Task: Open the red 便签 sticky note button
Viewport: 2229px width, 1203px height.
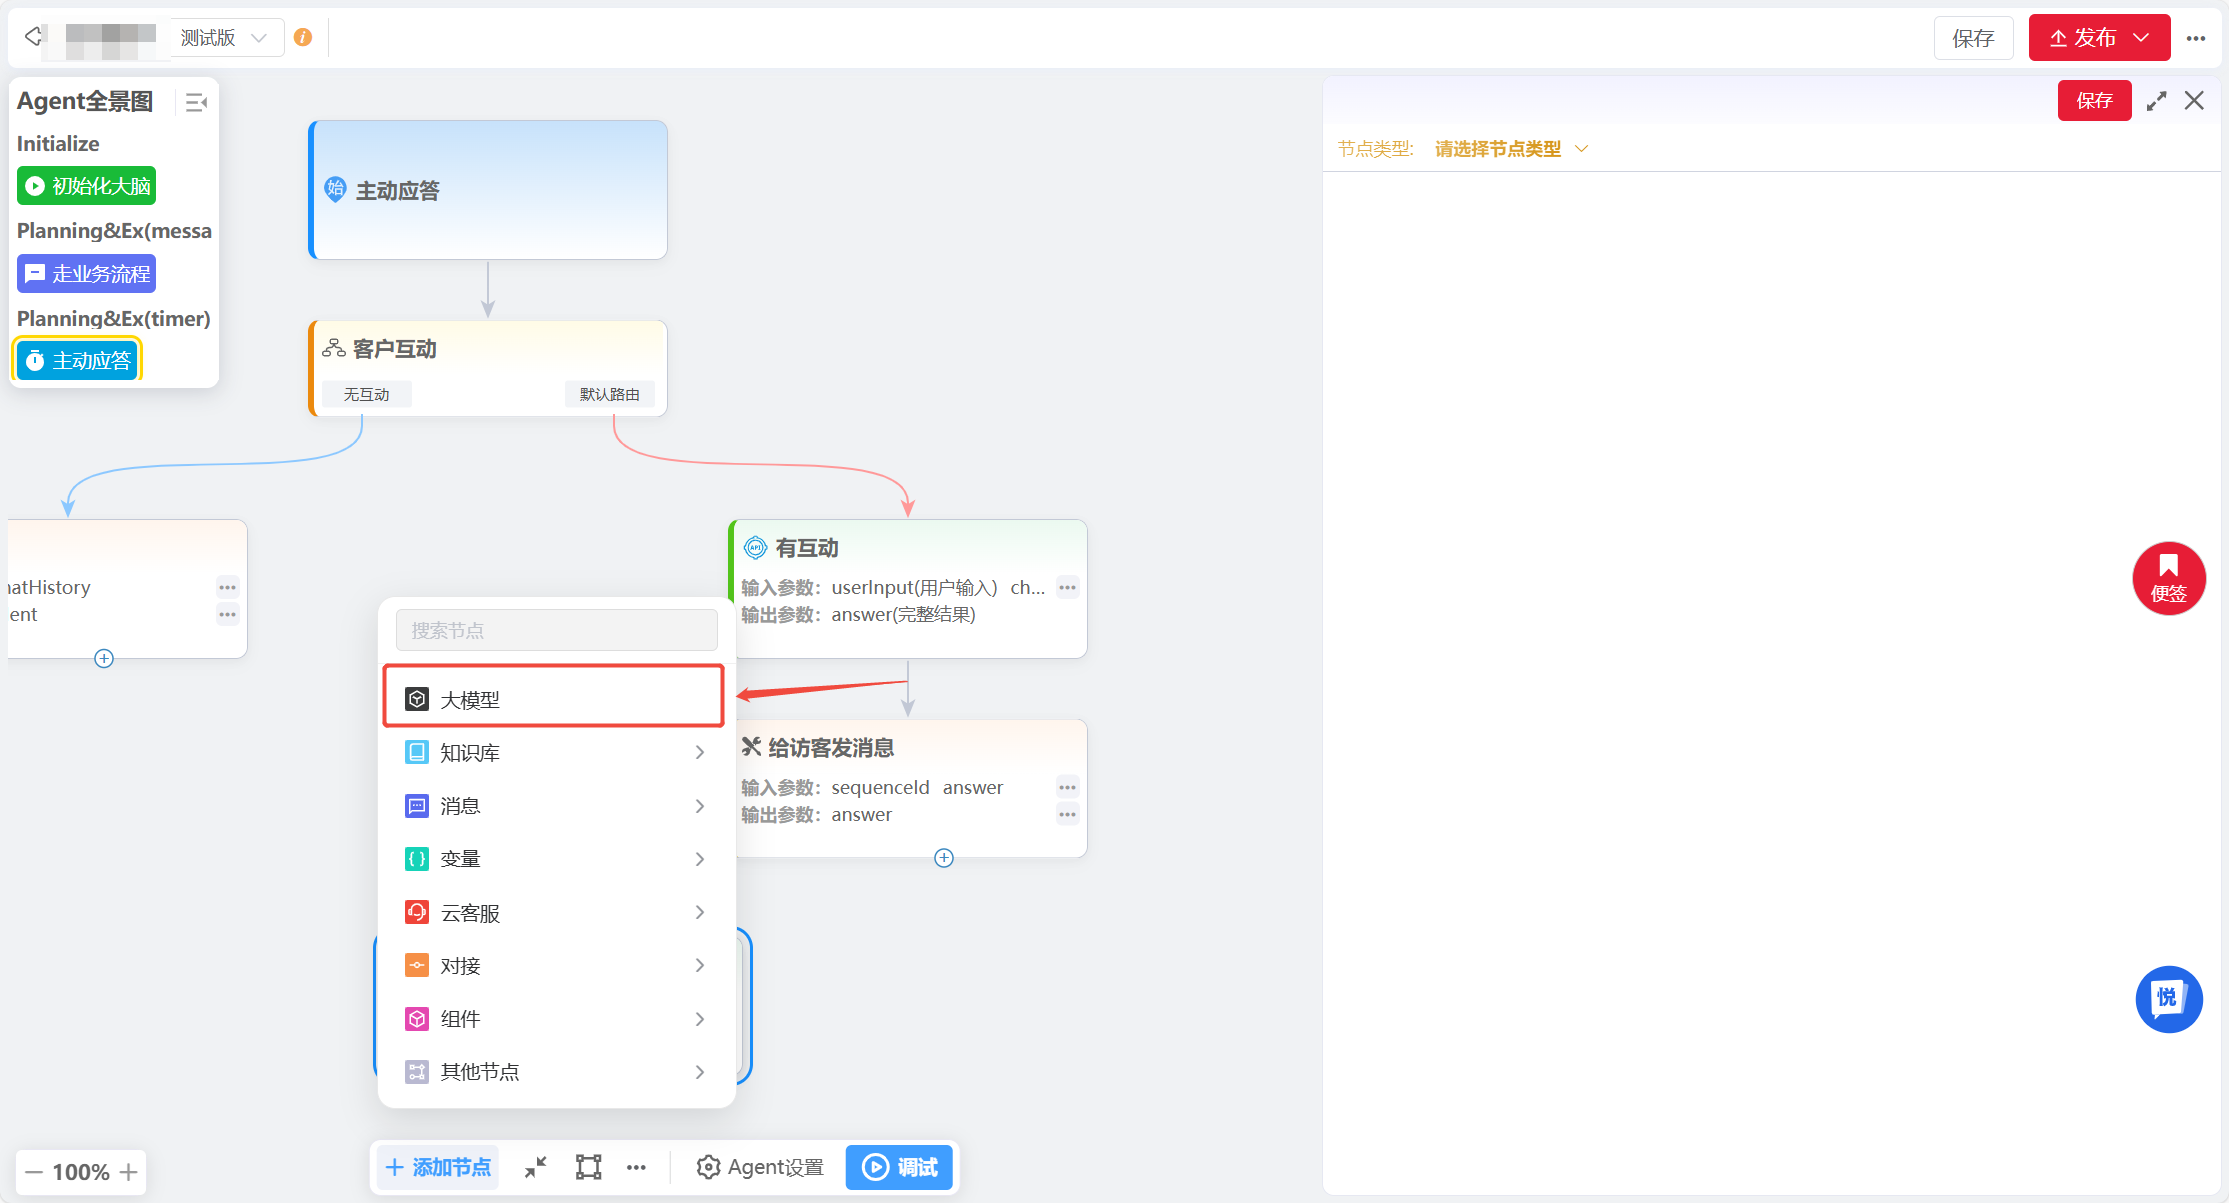Action: (2168, 579)
